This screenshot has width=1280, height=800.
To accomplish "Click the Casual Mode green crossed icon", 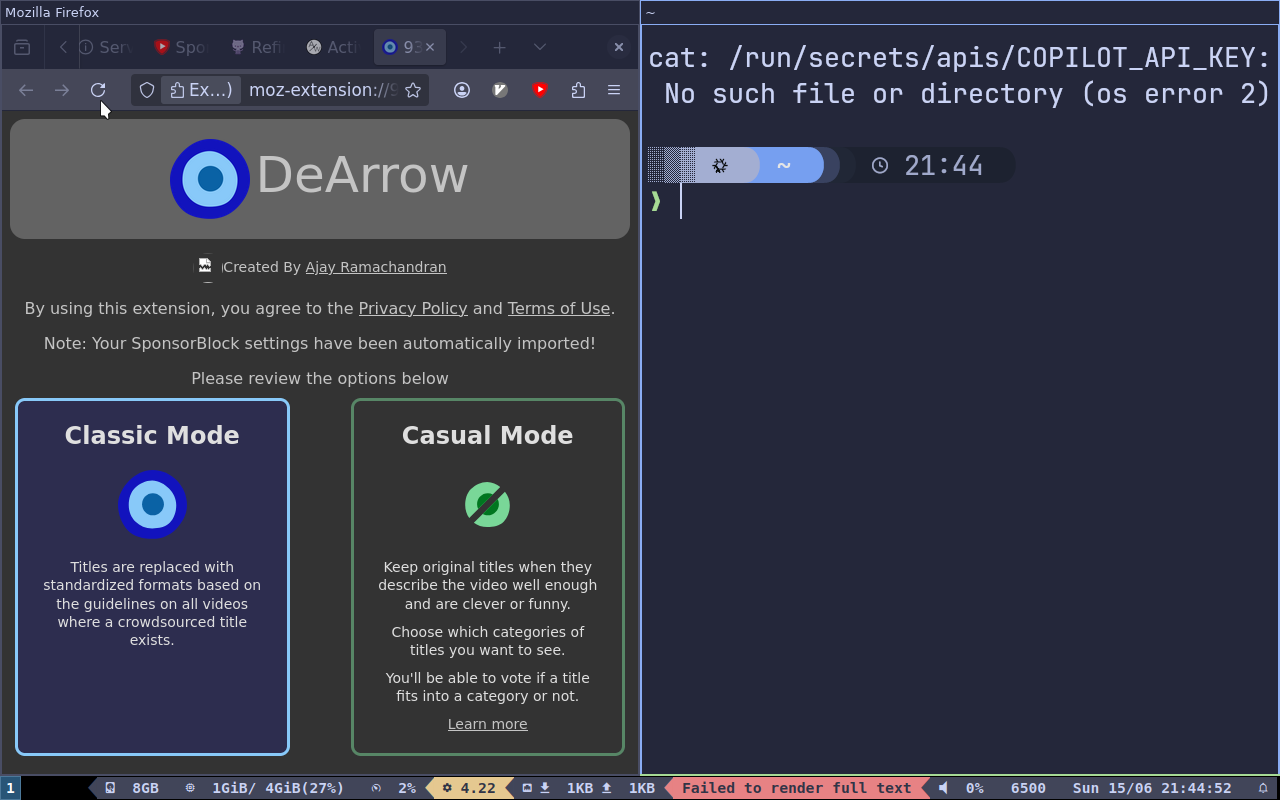I will click(x=488, y=504).
